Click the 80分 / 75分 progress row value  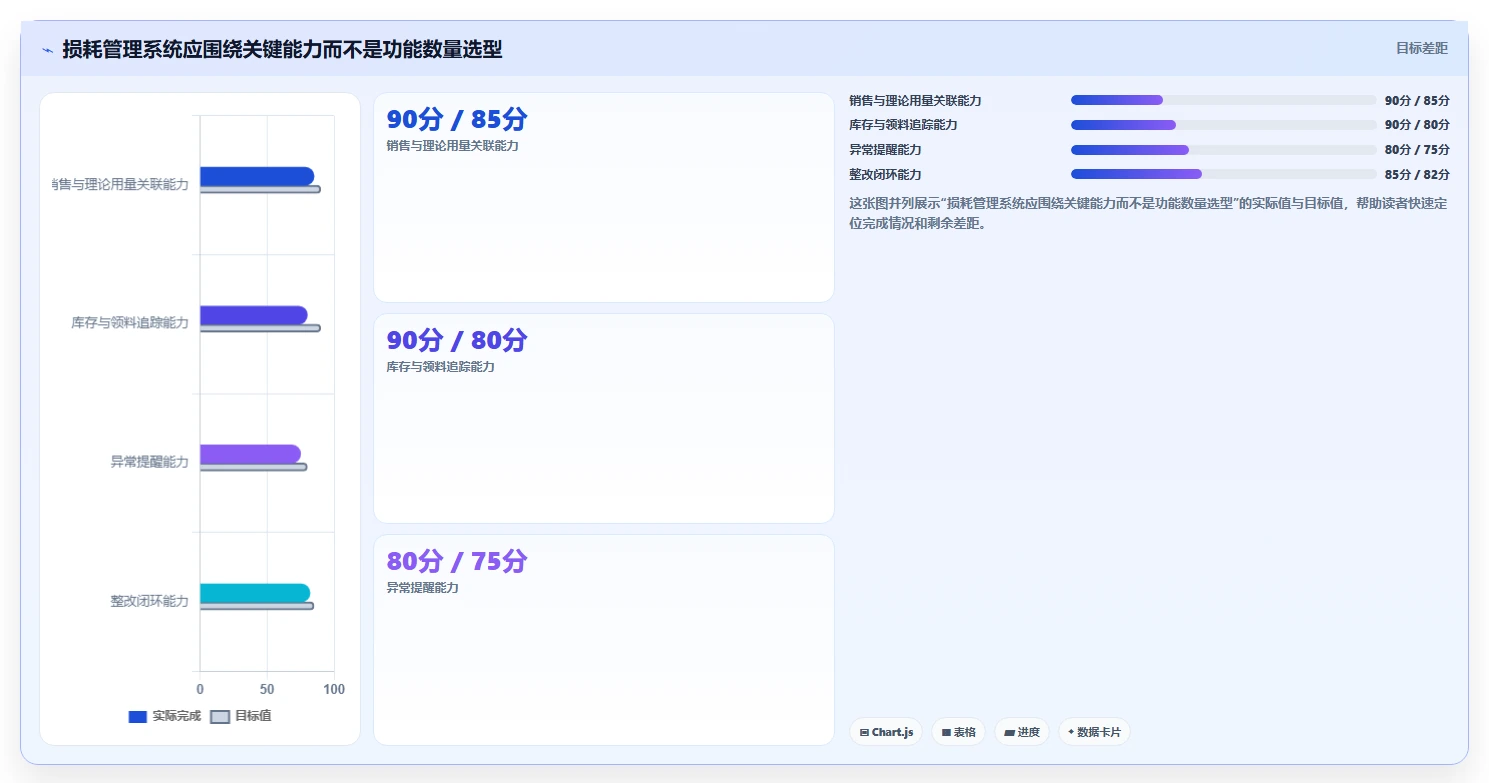1417,150
